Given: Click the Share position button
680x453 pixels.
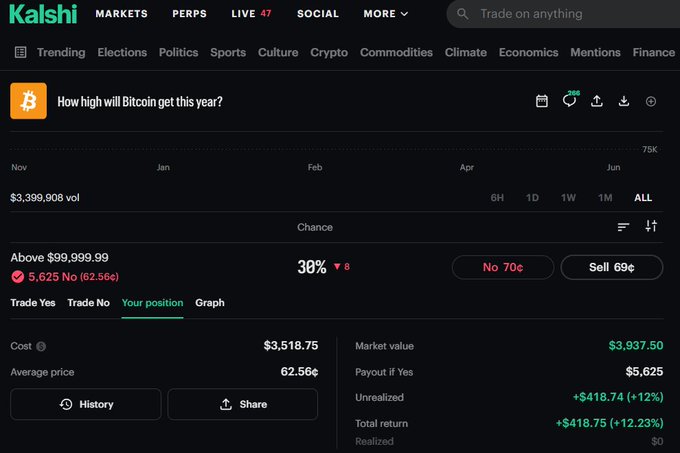Looking at the screenshot, I should point(243,404).
